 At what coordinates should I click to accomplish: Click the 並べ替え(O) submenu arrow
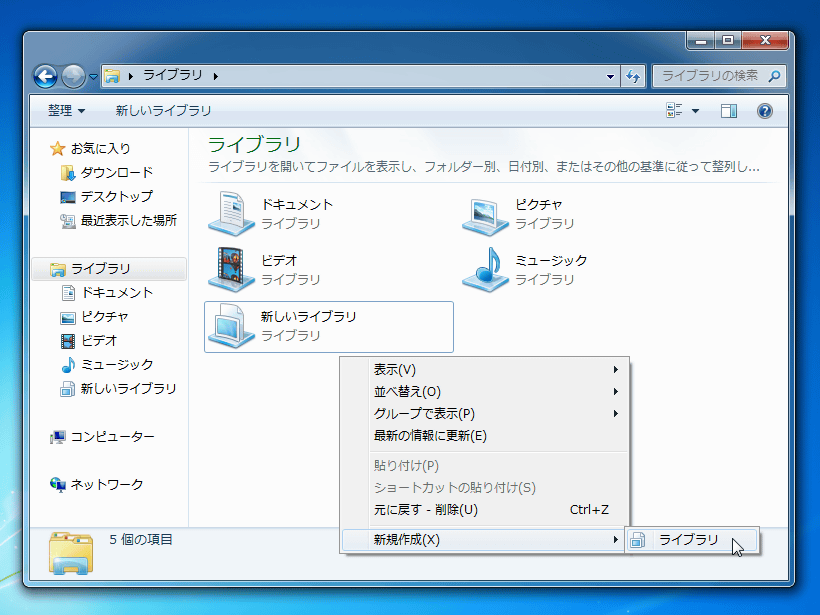(x=616, y=392)
